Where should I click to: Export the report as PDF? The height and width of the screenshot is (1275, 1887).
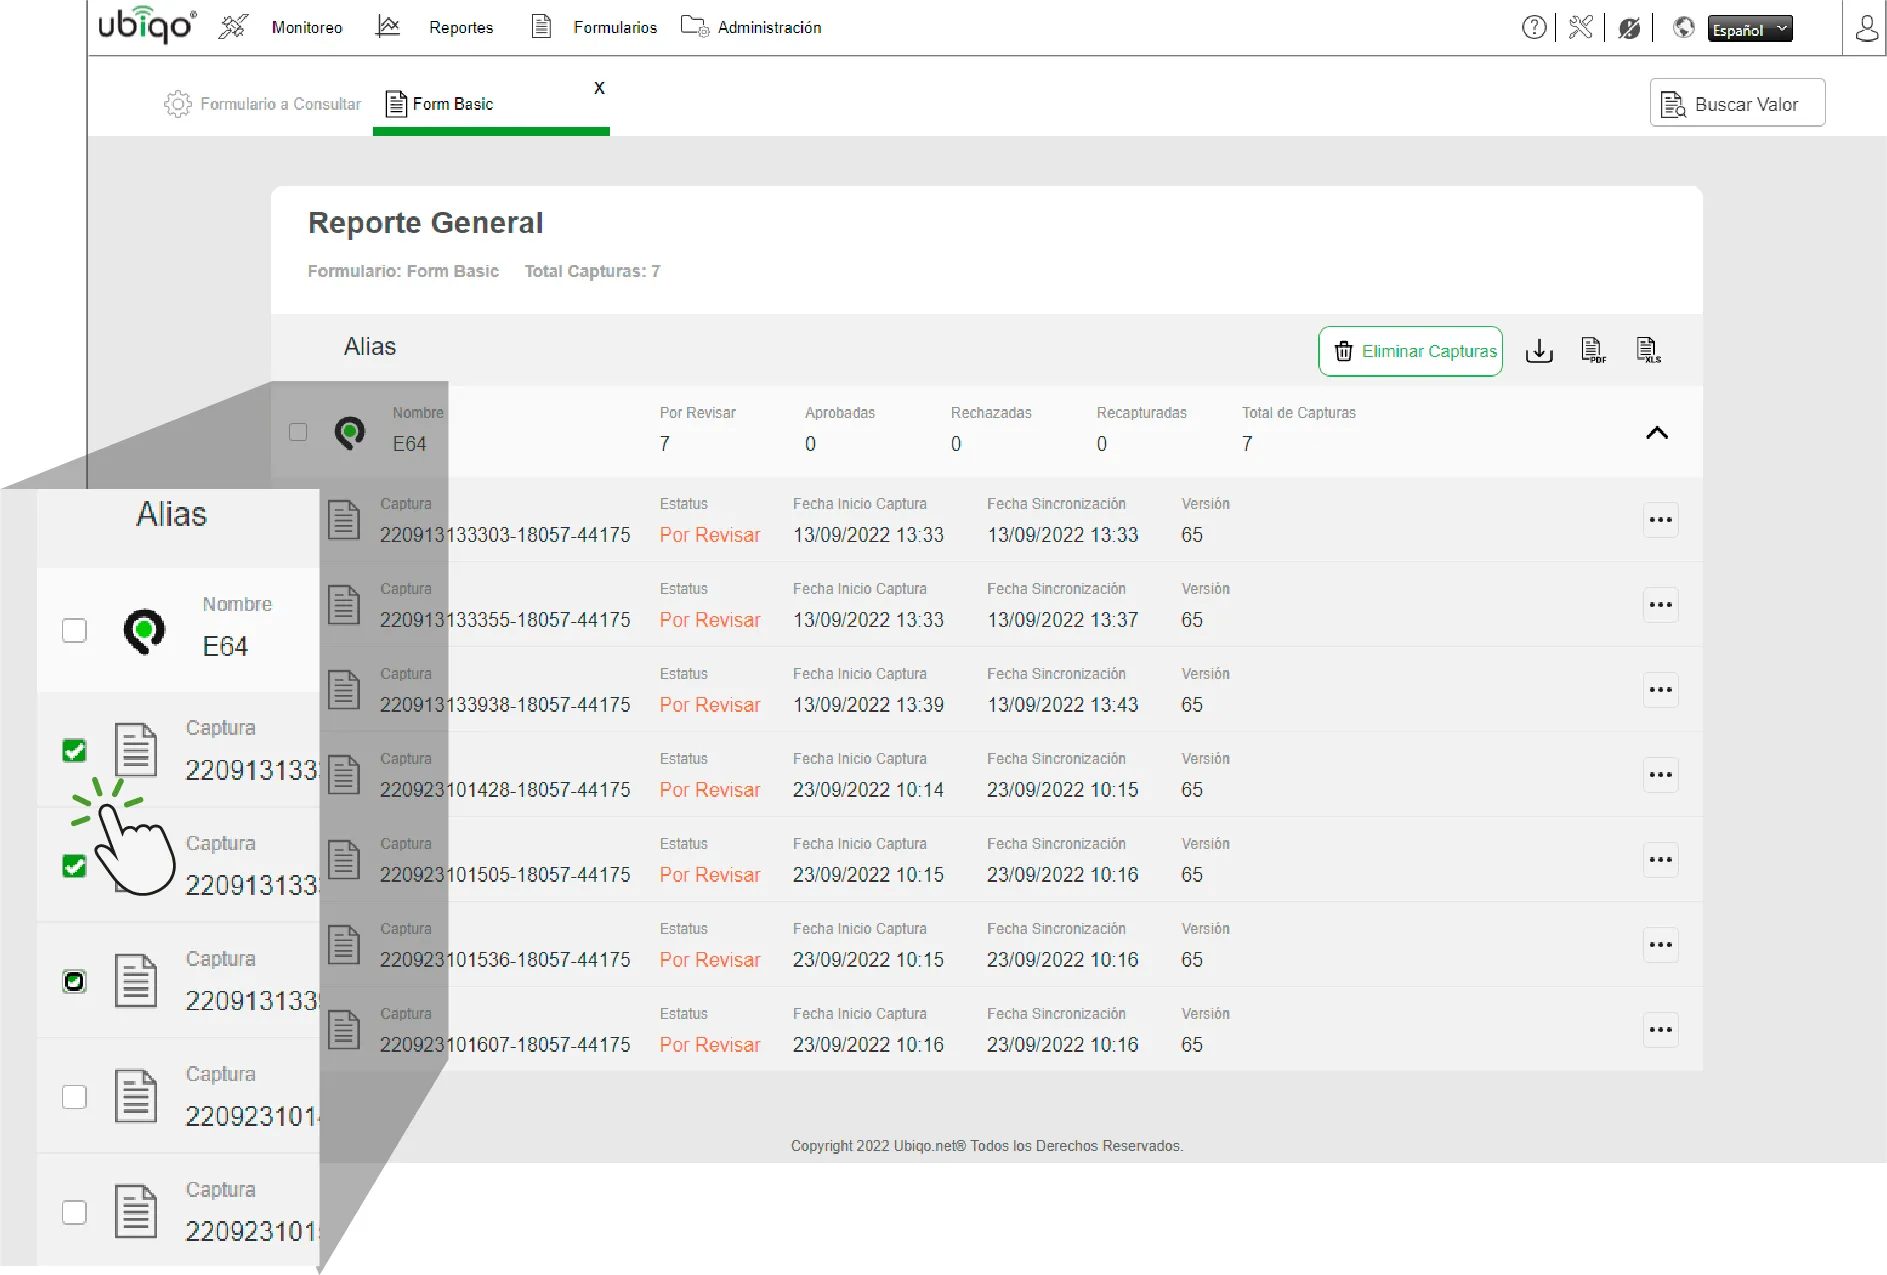[x=1593, y=350]
